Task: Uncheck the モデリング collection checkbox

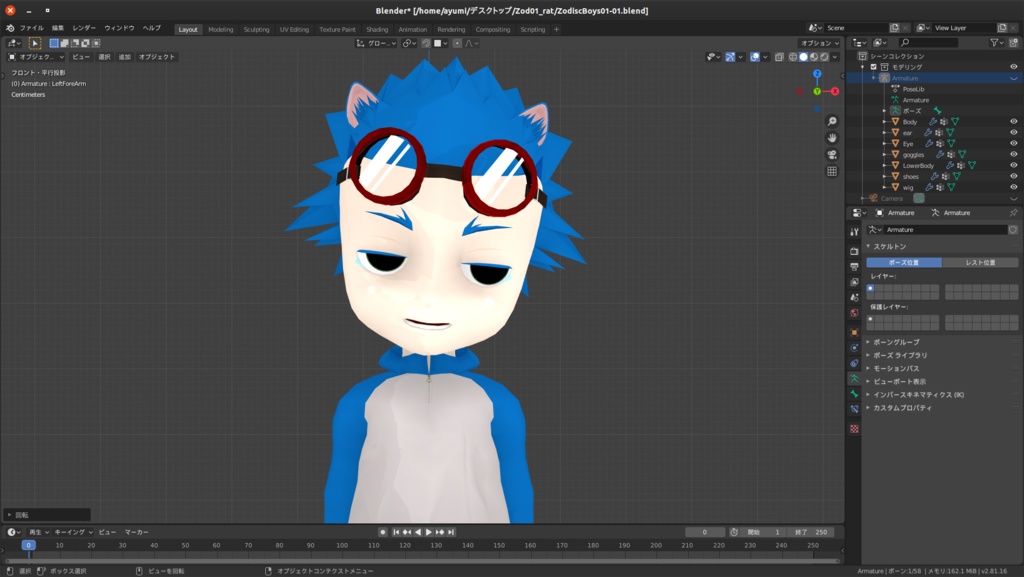Action: tap(873, 67)
